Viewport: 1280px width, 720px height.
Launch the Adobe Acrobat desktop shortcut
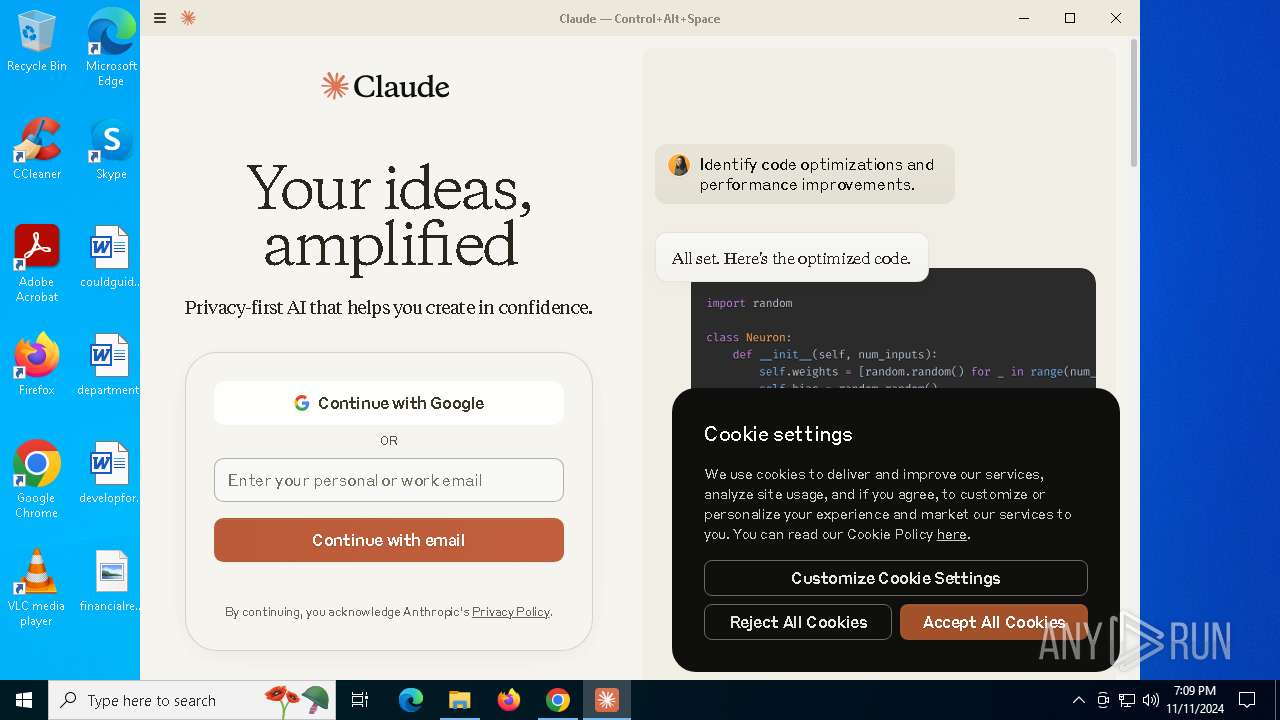(x=37, y=264)
